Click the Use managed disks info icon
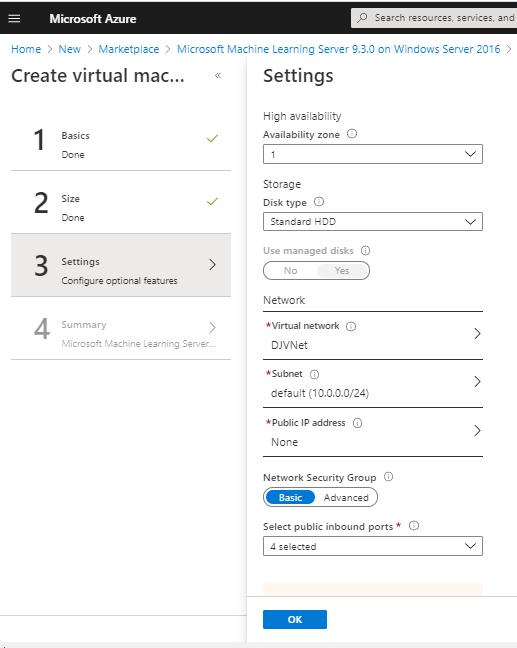The image size is (517, 648). pos(366,250)
